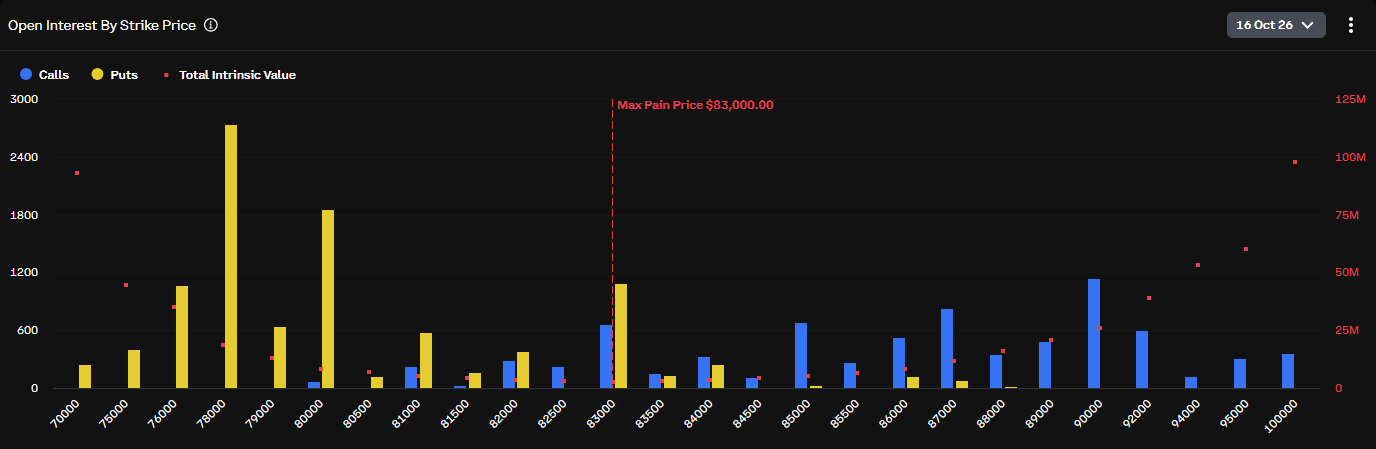This screenshot has width=1376, height=449.
Task: Click the 100000 strike axis label
Action: click(x=1281, y=414)
